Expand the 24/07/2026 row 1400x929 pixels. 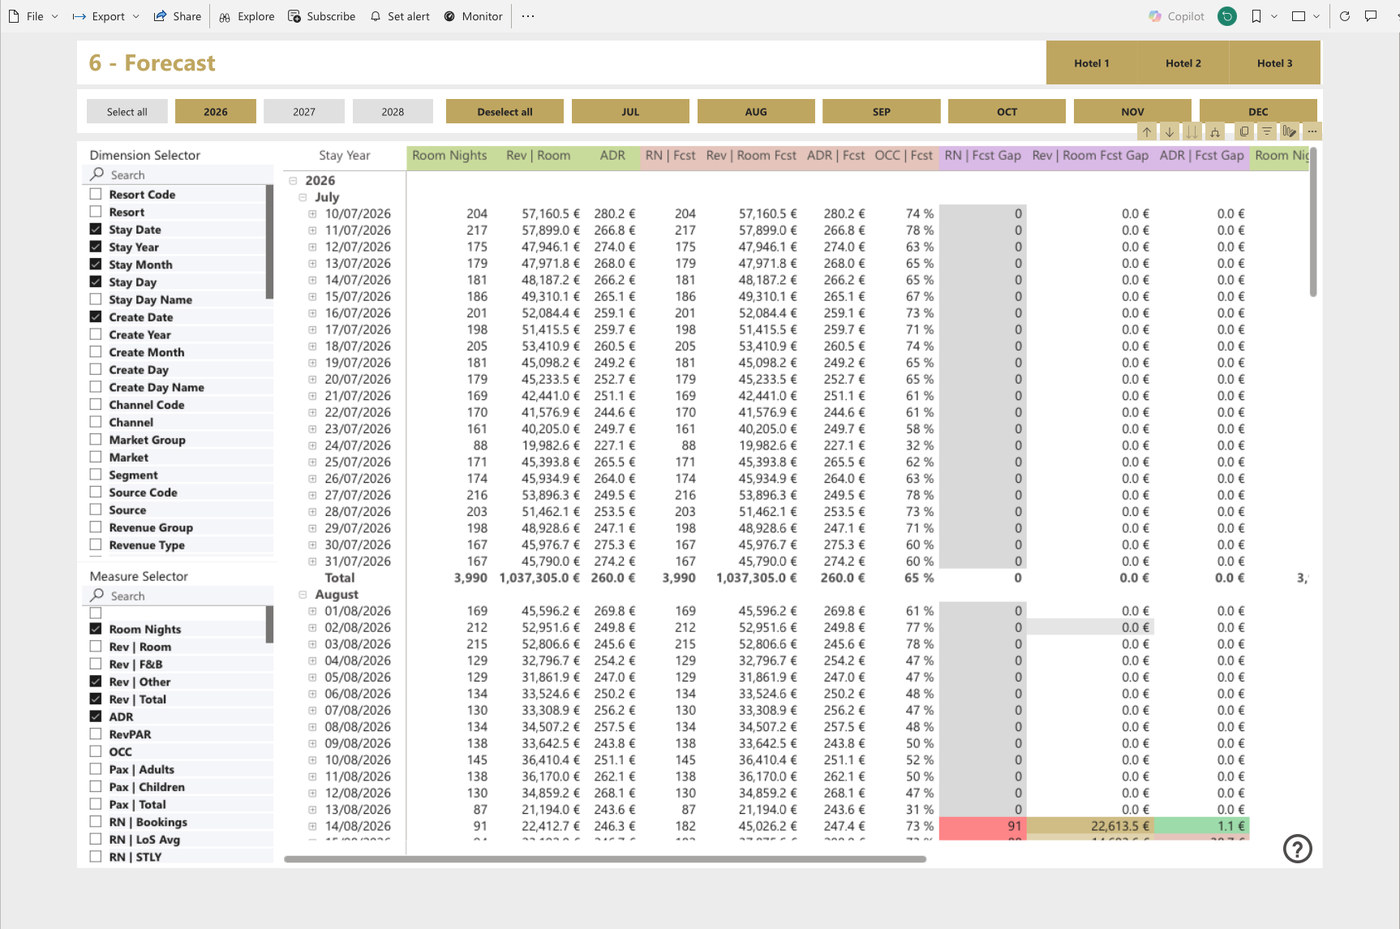point(313,446)
